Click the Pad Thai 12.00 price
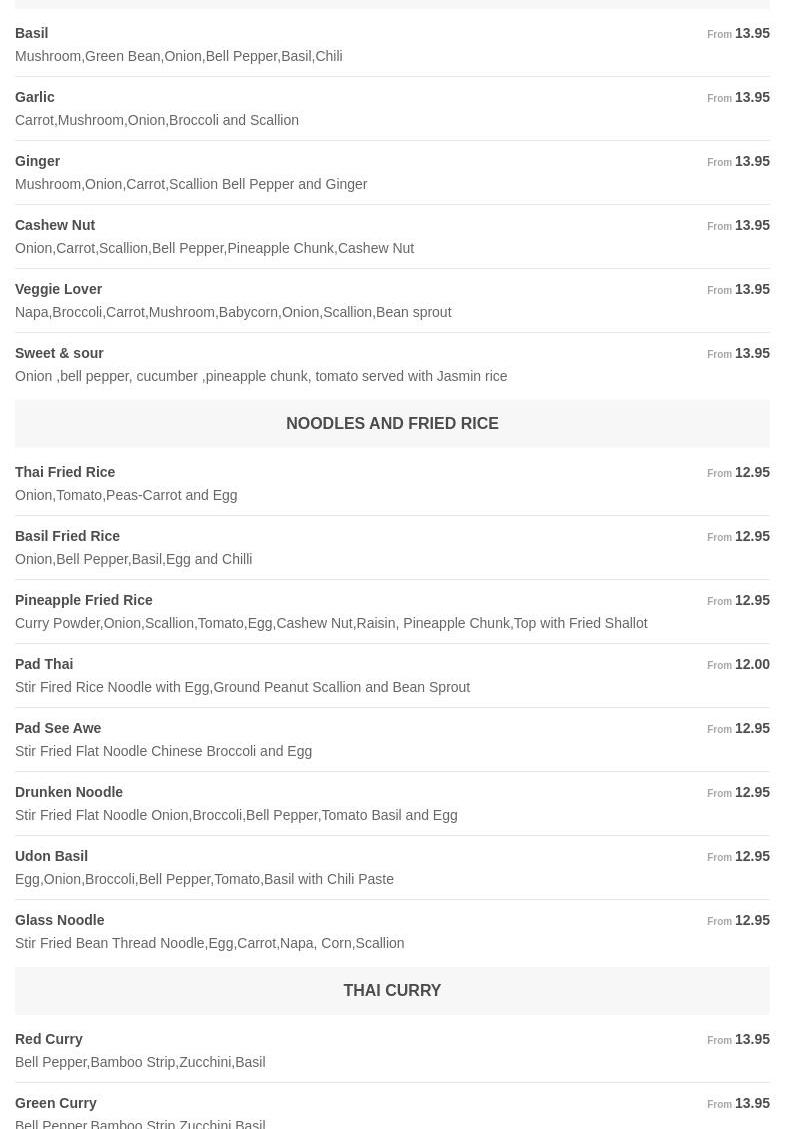 (752, 664)
